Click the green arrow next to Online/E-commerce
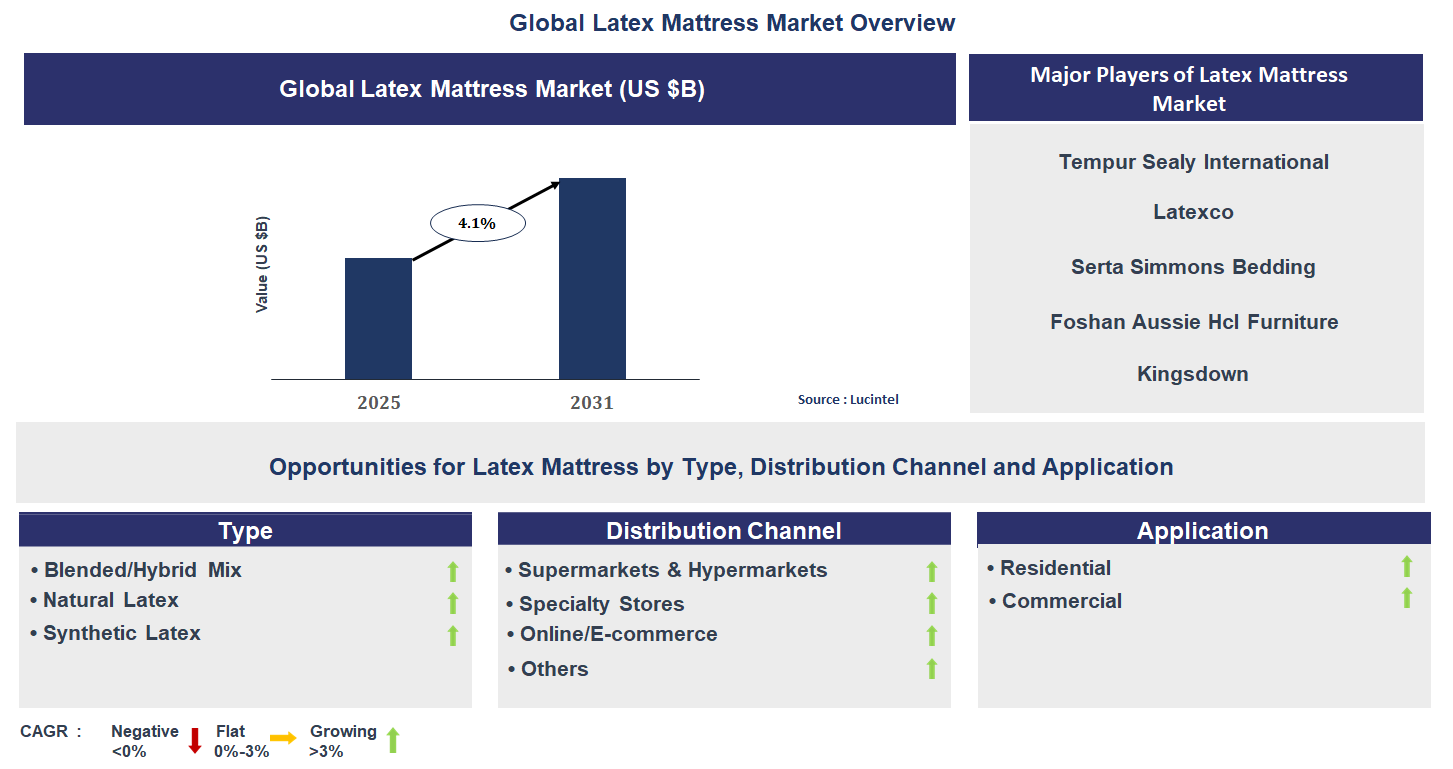This screenshot has height=769, width=1453. [x=931, y=634]
